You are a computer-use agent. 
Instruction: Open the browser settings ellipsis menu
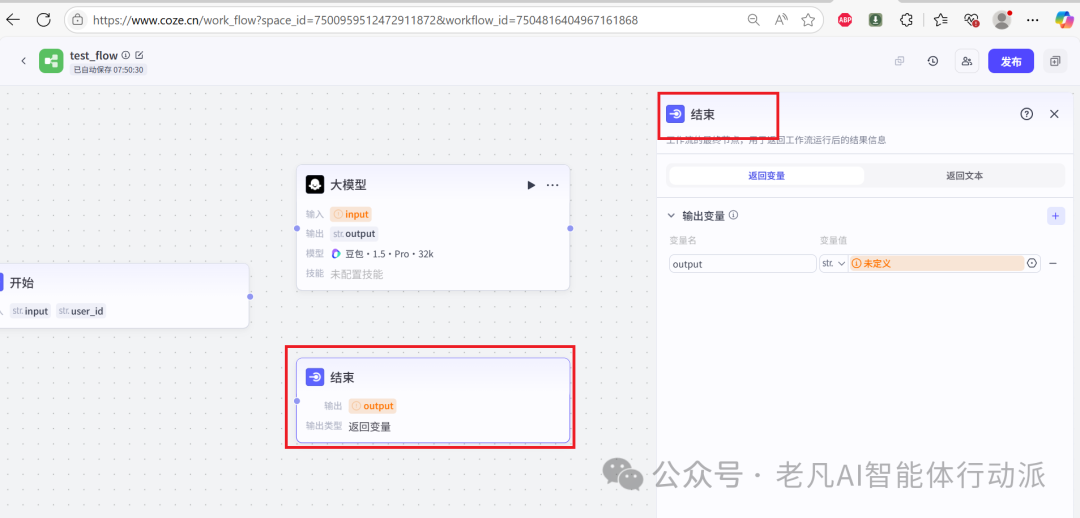point(1032,20)
